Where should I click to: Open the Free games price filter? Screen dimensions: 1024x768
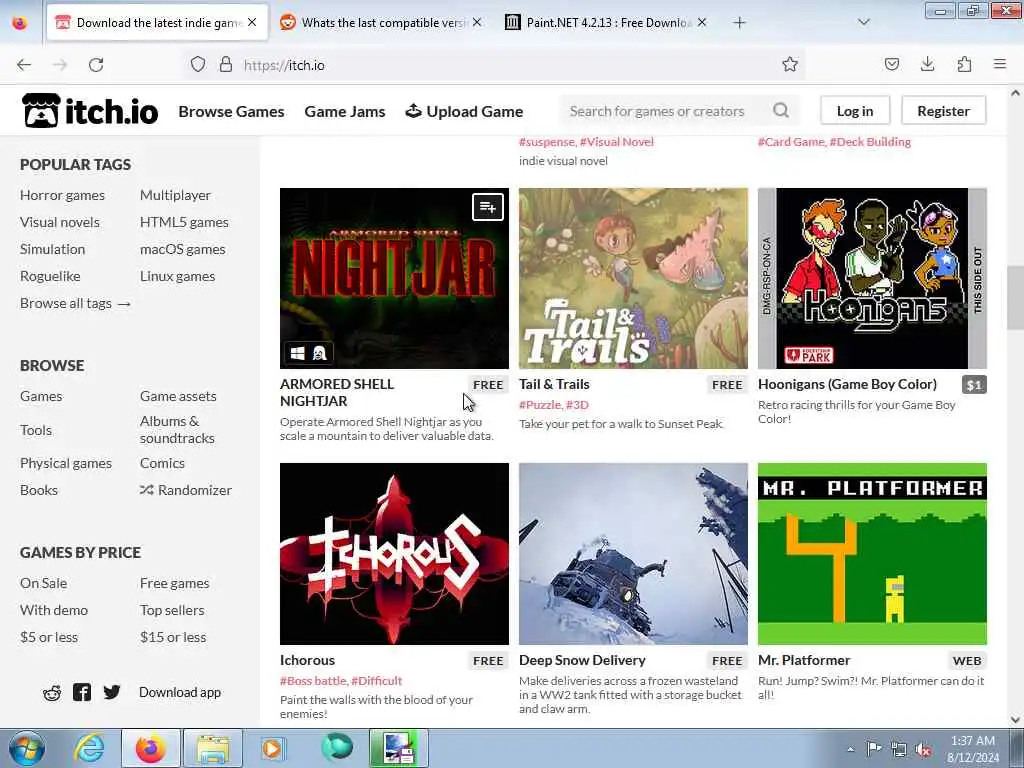point(174,583)
